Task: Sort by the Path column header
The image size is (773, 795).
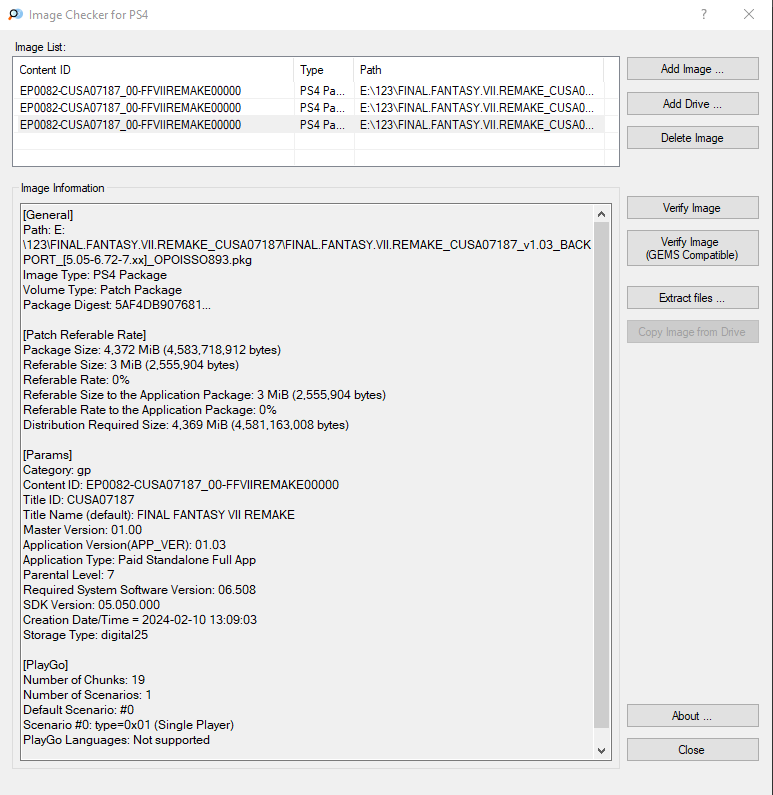Action: click(x=478, y=70)
